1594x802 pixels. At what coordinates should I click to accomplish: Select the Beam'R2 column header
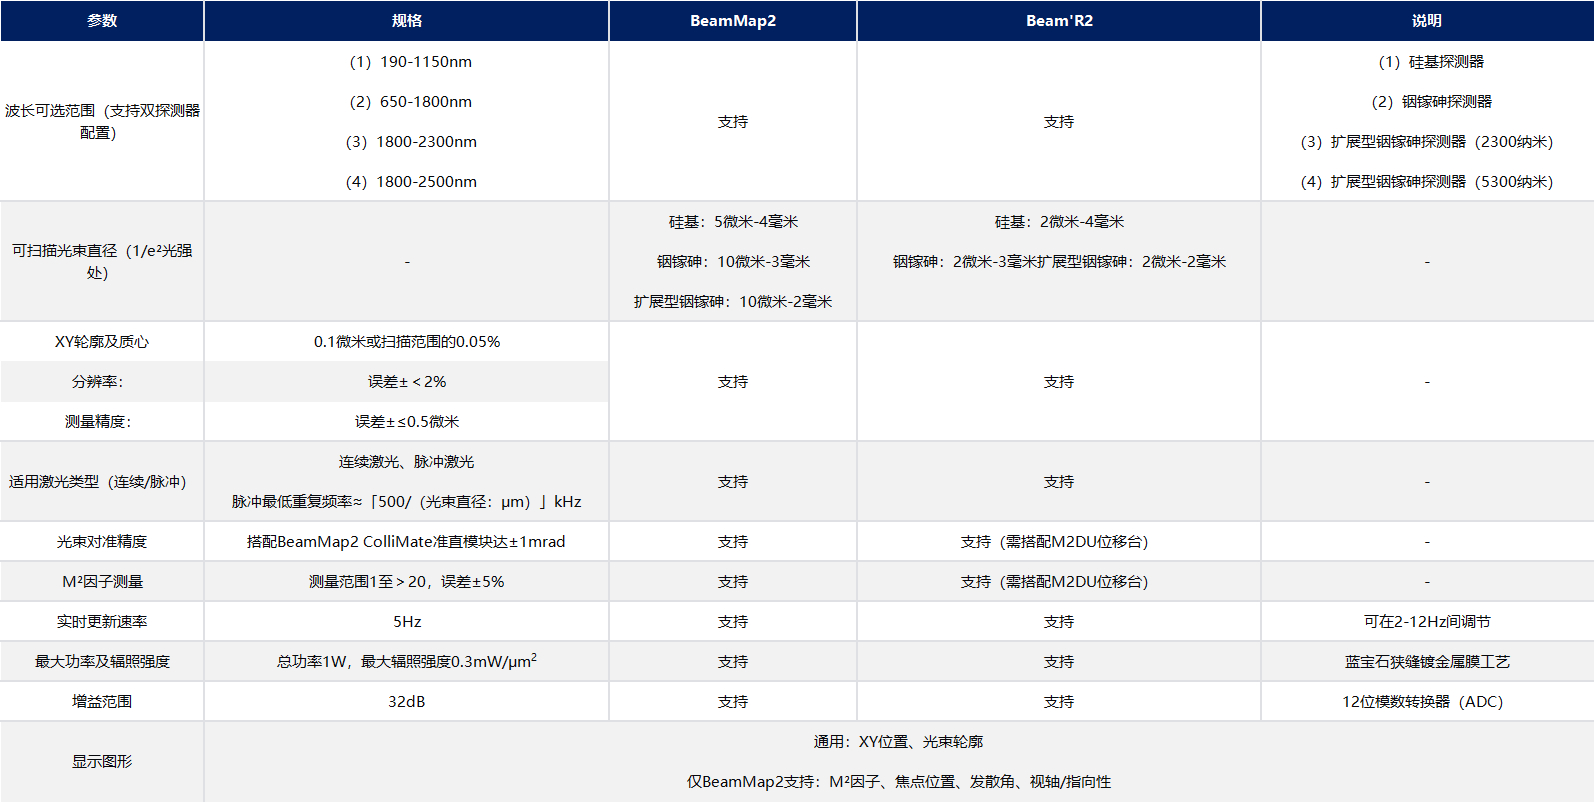[1059, 21]
